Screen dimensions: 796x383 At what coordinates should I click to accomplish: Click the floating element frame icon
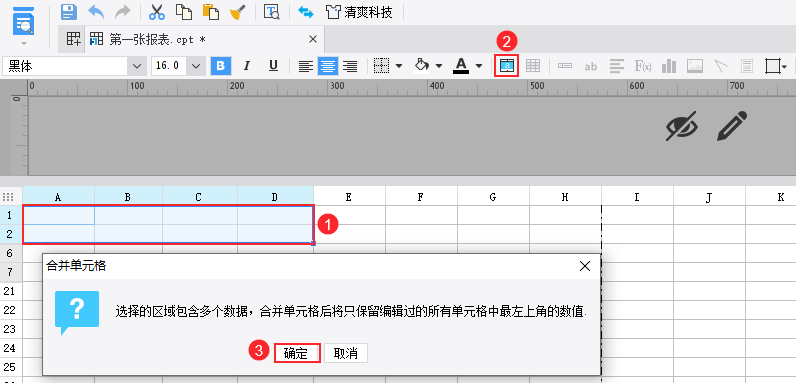pyautogui.click(x=773, y=66)
